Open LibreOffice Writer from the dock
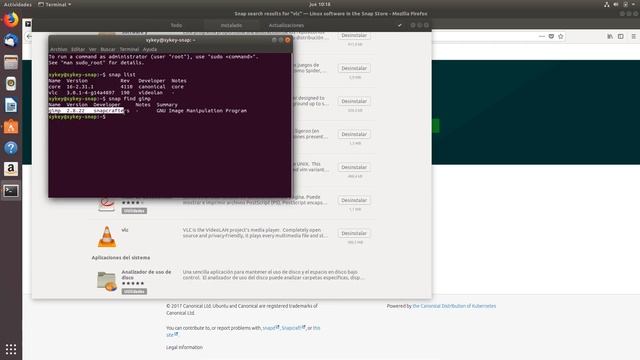Image resolution: width=640 pixels, height=360 pixels. pyautogui.click(x=11, y=105)
